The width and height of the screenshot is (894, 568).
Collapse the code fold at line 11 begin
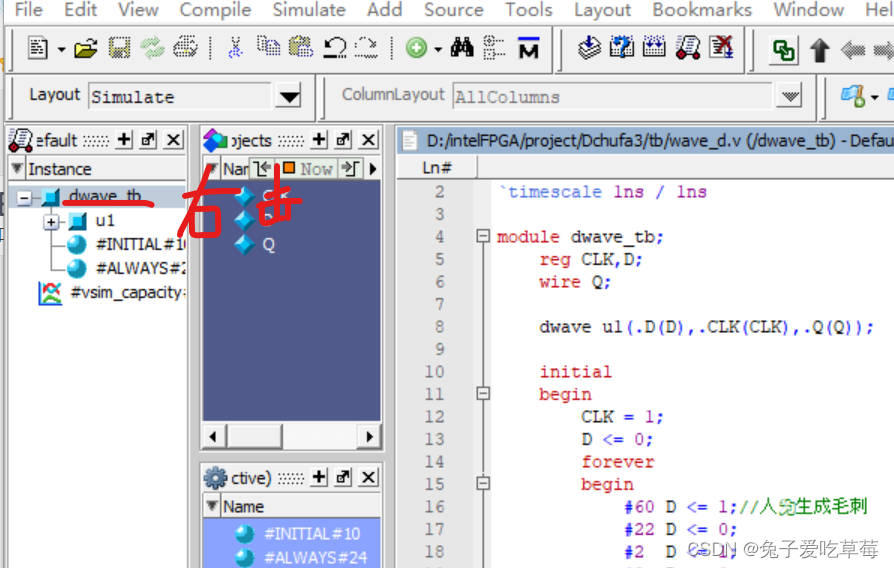pos(483,393)
